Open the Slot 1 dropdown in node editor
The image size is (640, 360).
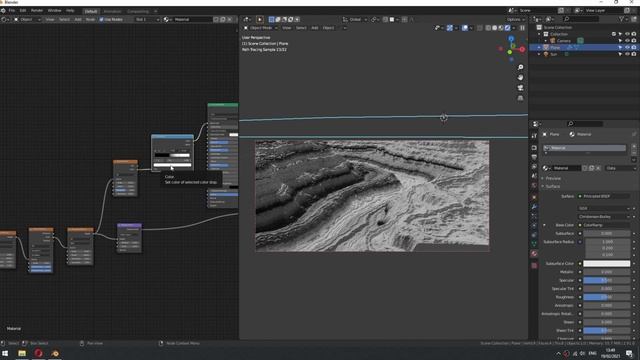[147, 19]
